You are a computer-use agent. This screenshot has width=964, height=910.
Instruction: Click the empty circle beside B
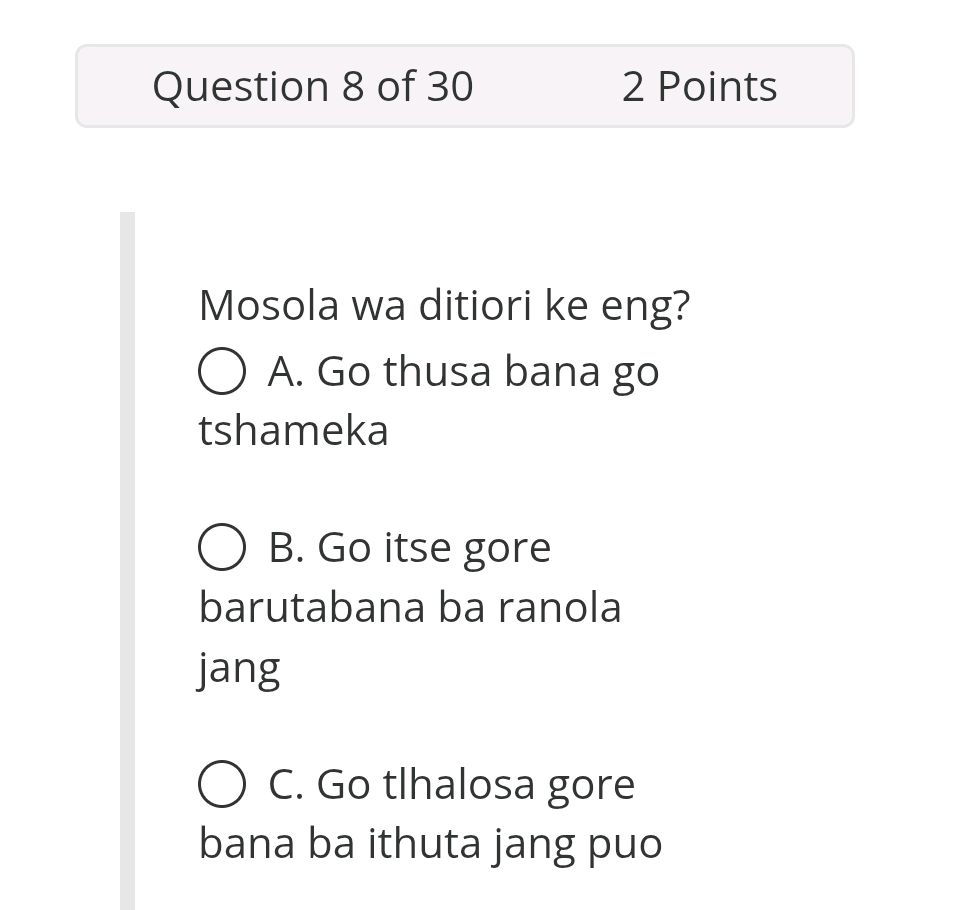(x=222, y=546)
